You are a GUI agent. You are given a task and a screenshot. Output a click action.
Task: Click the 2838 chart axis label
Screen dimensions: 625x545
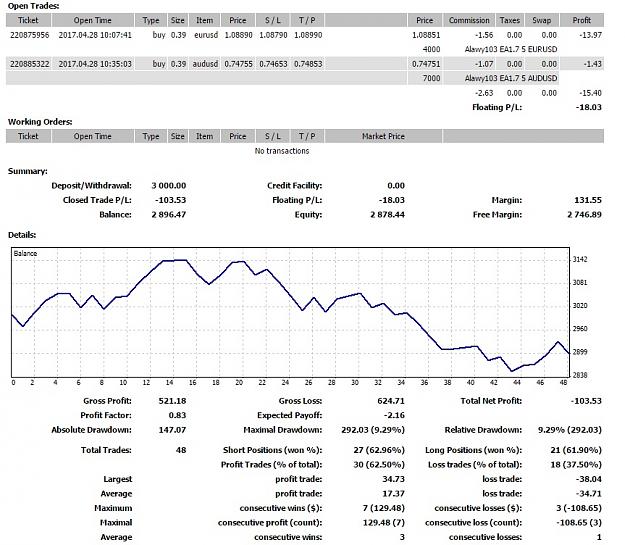pos(580,375)
